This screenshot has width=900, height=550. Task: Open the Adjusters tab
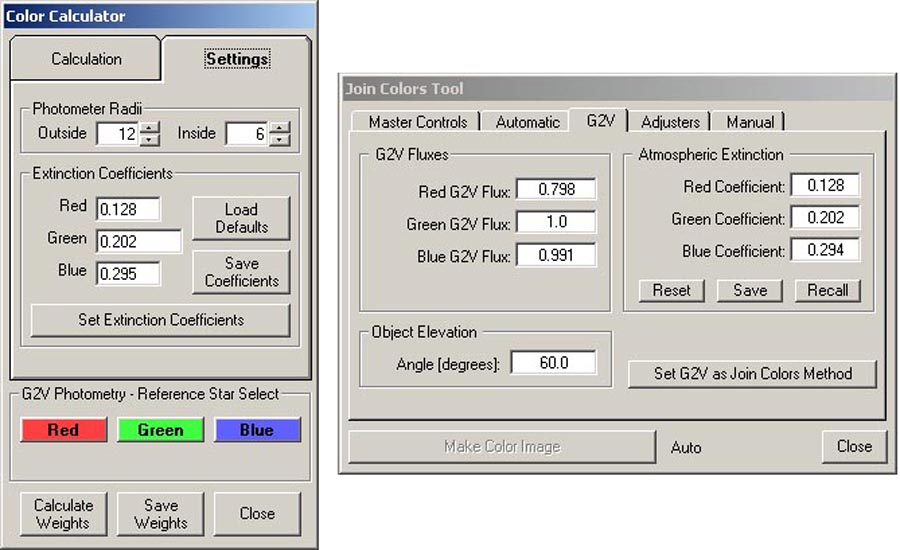[x=670, y=122]
